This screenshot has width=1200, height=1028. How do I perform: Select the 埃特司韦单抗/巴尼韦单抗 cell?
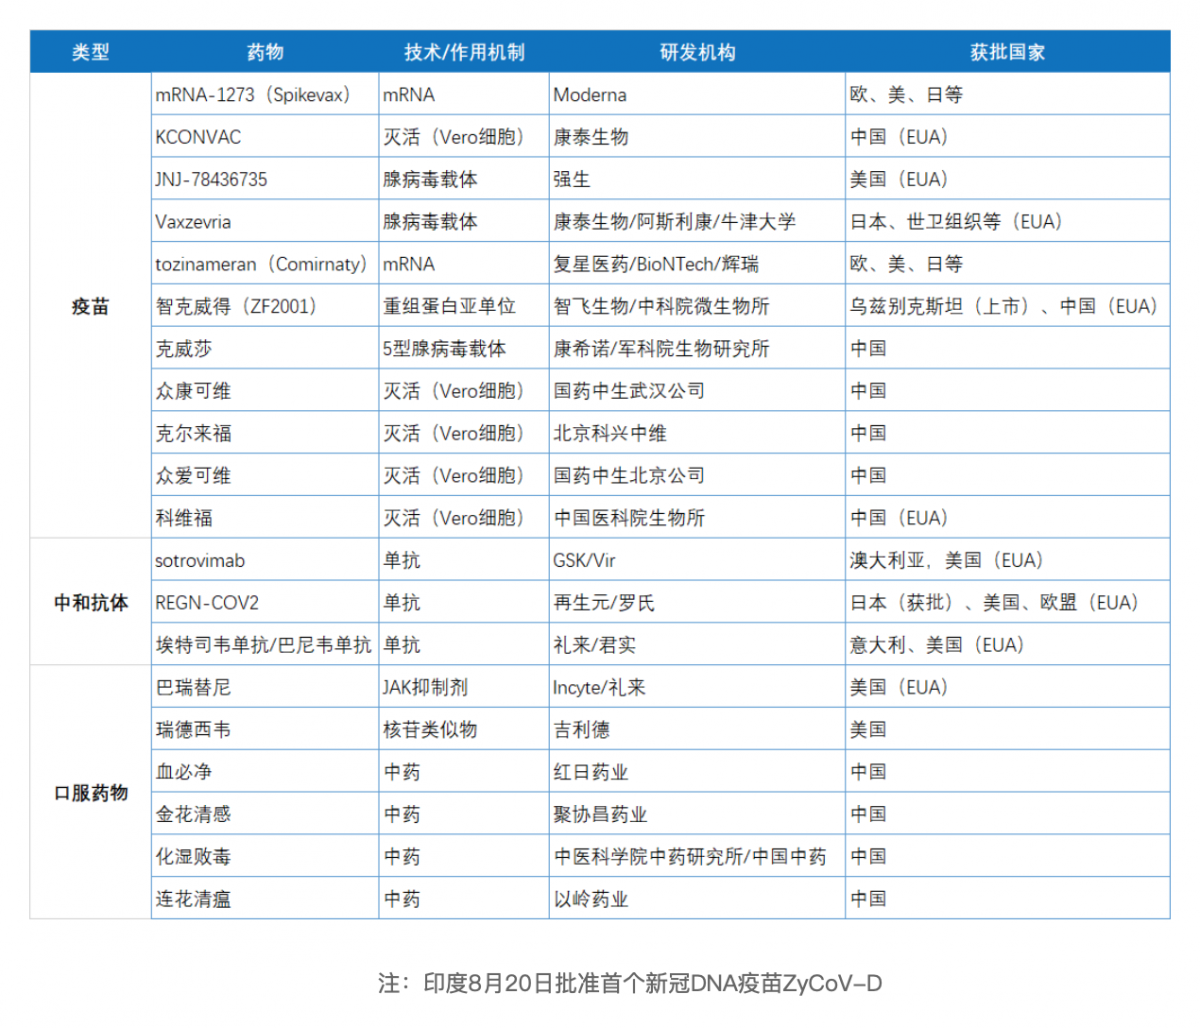pos(265,645)
